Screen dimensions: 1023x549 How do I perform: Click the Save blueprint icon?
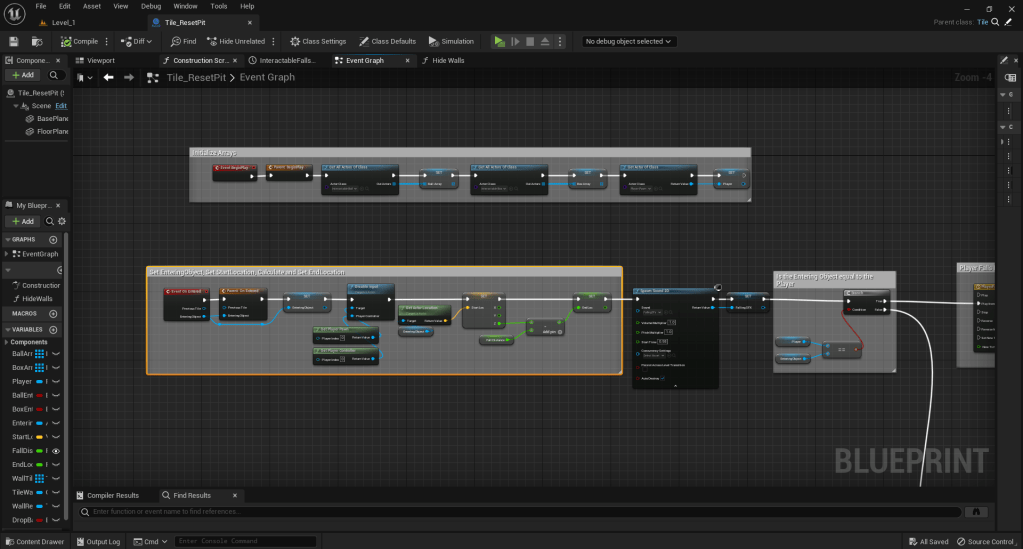pyautogui.click(x=14, y=41)
